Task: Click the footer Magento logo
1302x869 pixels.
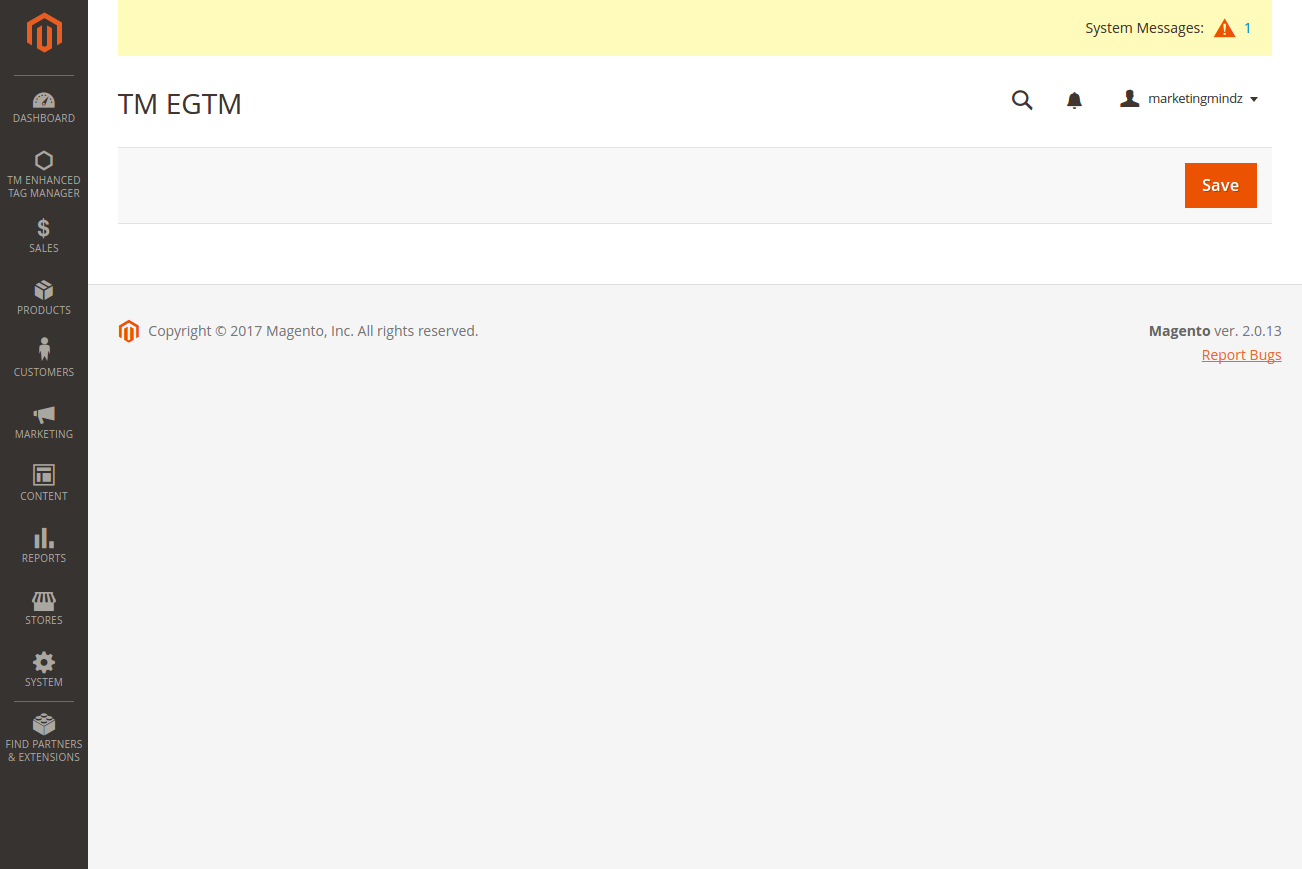Action: (x=128, y=331)
